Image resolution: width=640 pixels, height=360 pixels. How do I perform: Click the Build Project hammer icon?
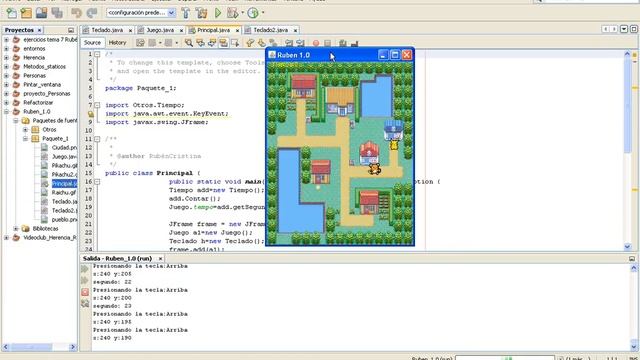pos(186,13)
